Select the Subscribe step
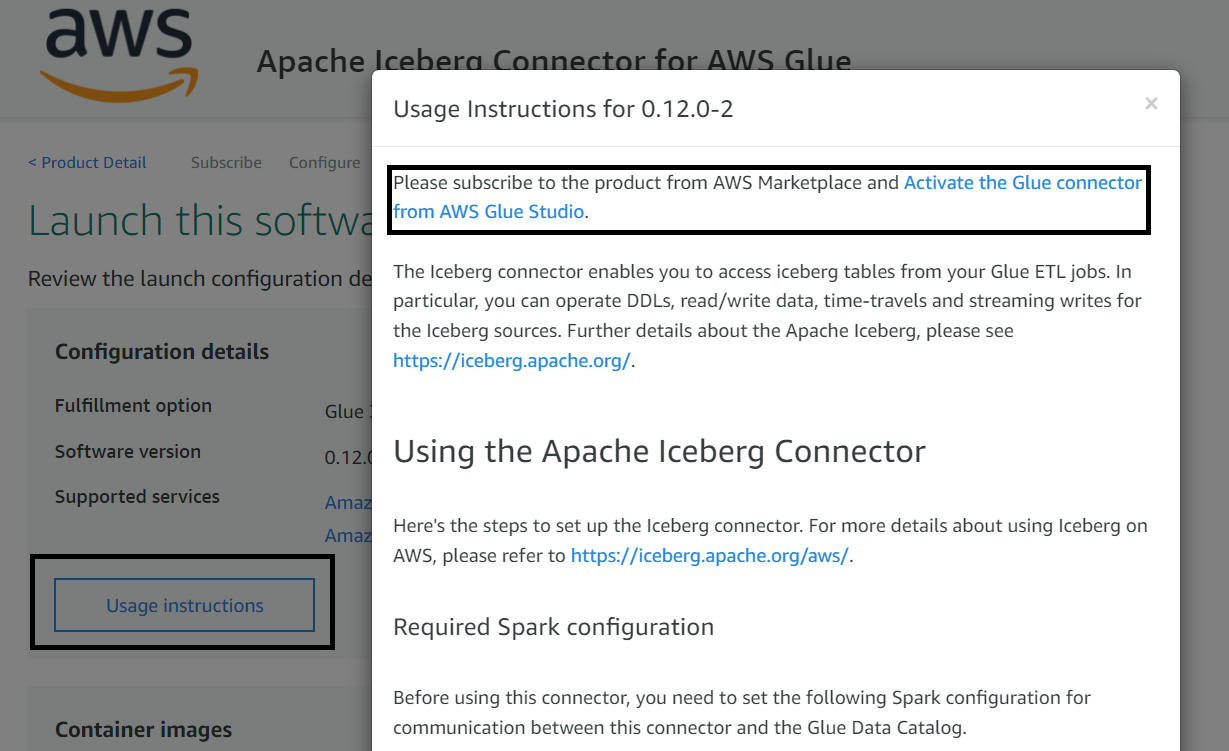Viewport: 1229px width, 751px height. point(226,162)
